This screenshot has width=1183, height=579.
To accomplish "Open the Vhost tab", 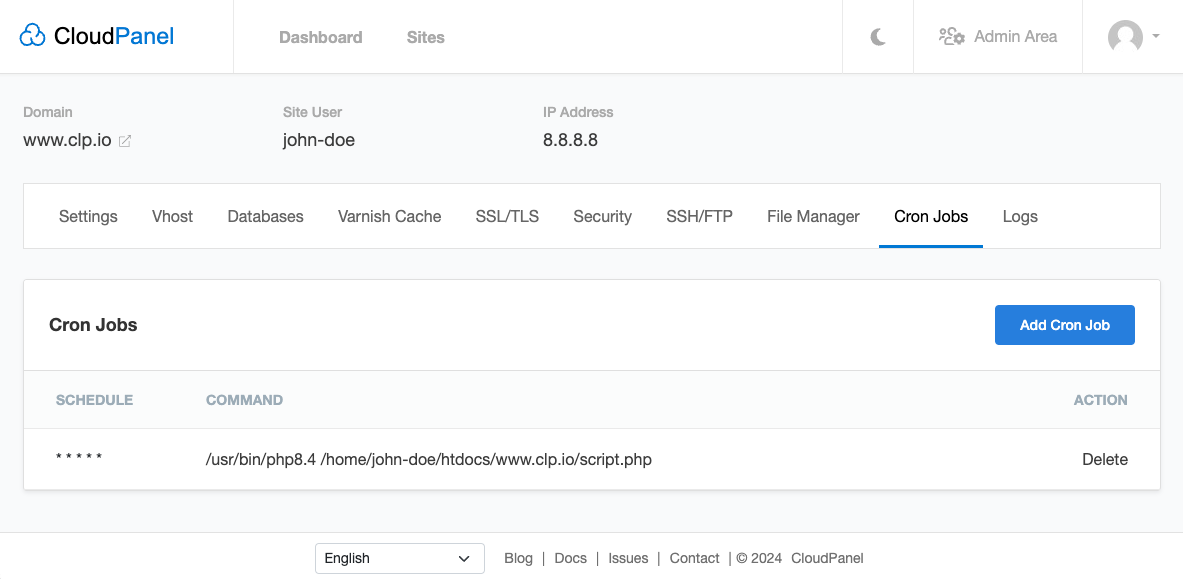I will tap(172, 216).
